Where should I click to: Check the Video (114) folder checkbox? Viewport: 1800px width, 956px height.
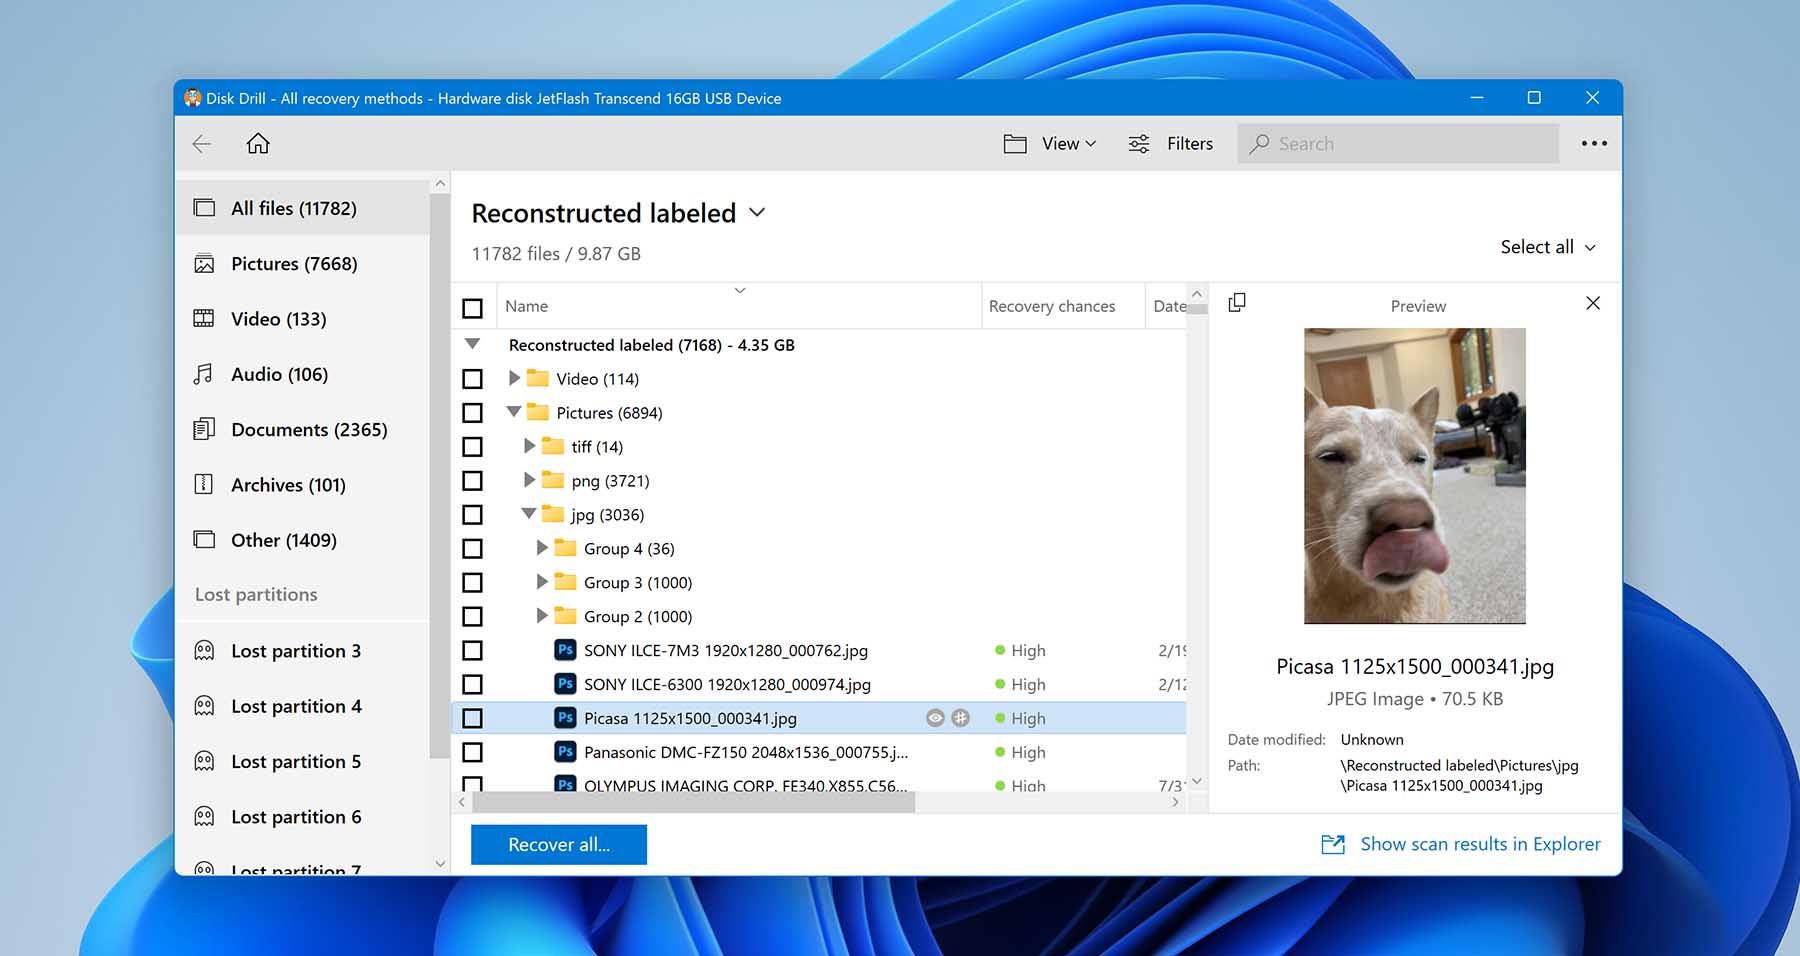[x=473, y=379]
